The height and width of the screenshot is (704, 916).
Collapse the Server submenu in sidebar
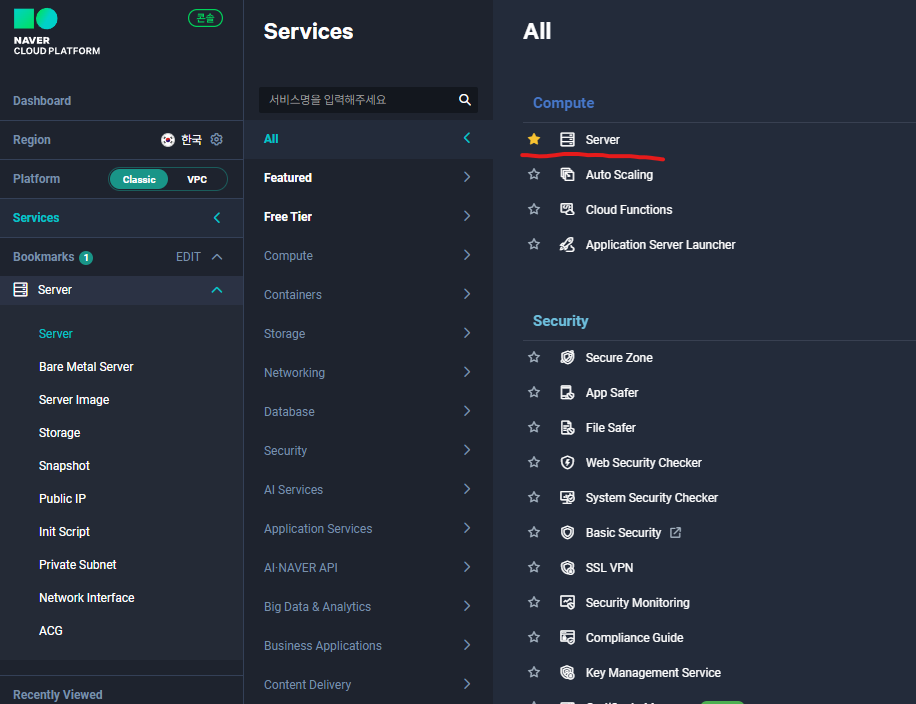pyautogui.click(x=217, y=290)
